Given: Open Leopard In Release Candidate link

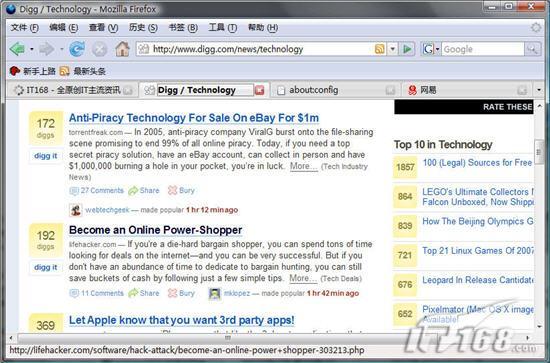Looking at the screenshot, I should click(x=478, y=280).
